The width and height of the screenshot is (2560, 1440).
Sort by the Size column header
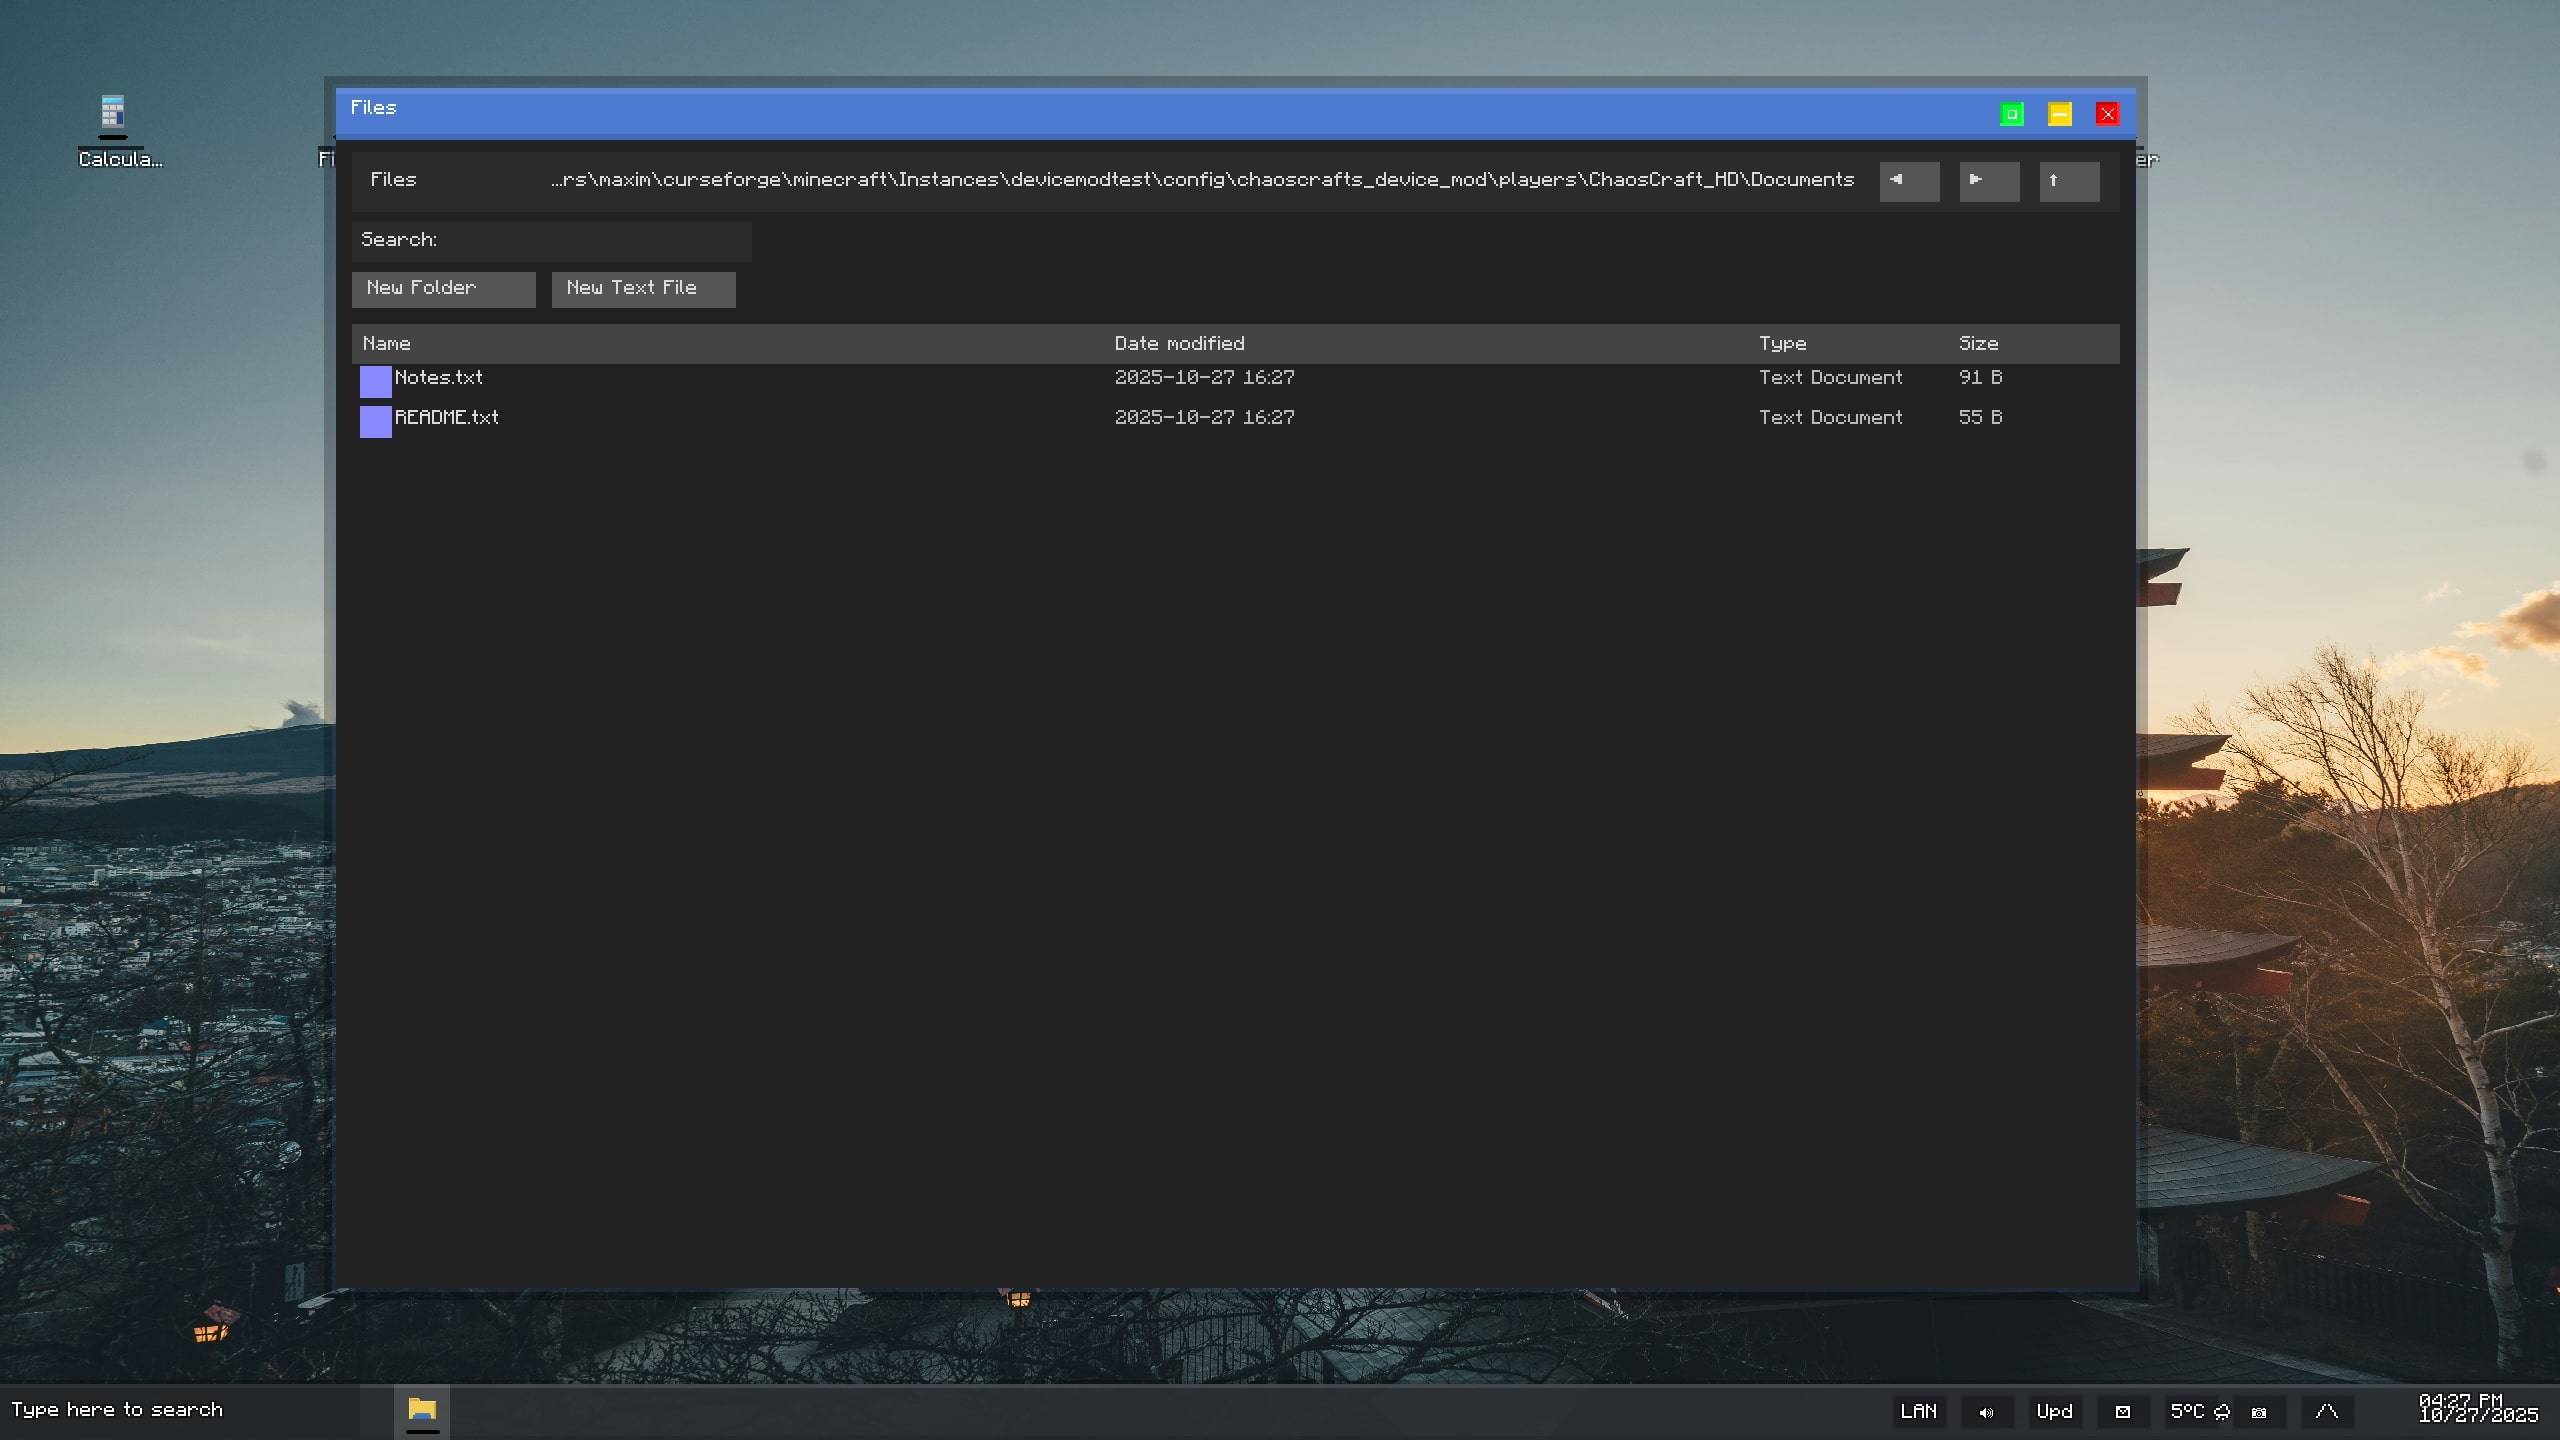pos(1978,343)
